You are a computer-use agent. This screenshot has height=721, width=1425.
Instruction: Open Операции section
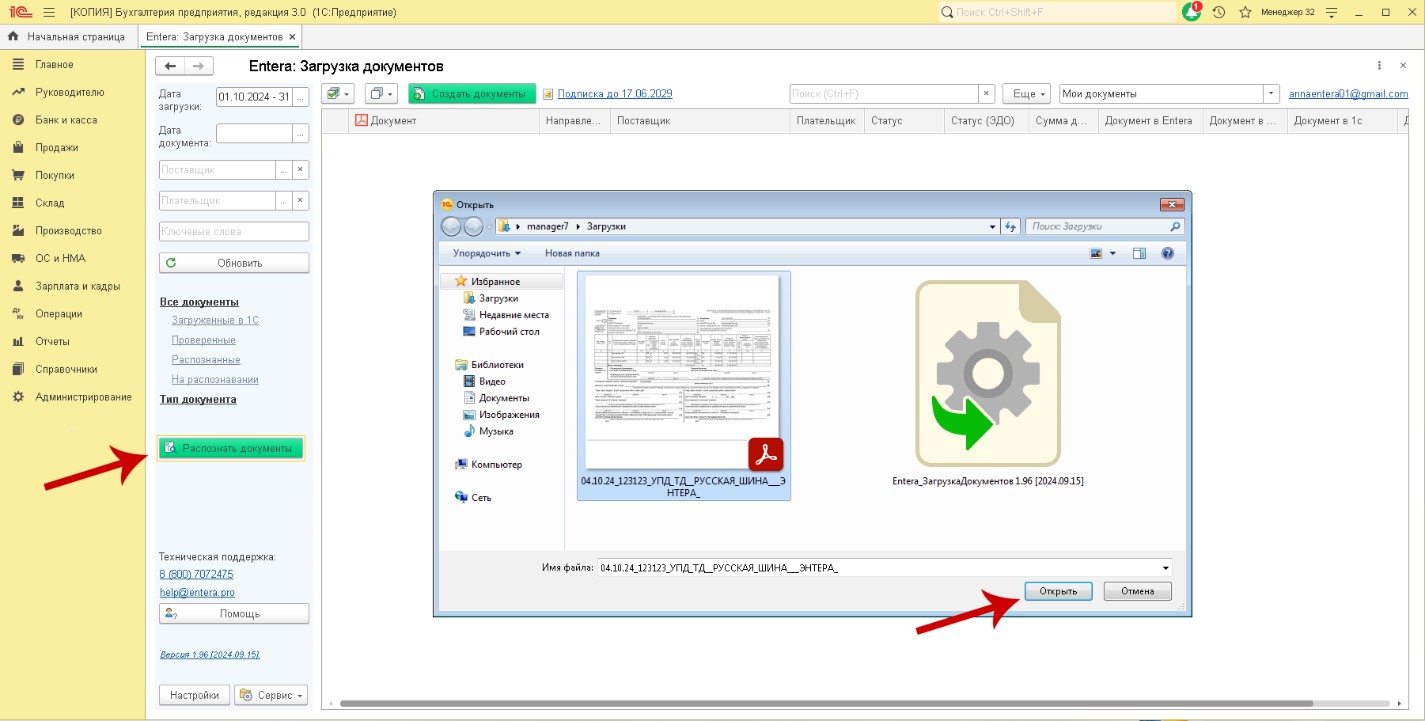tap(58, 314)
